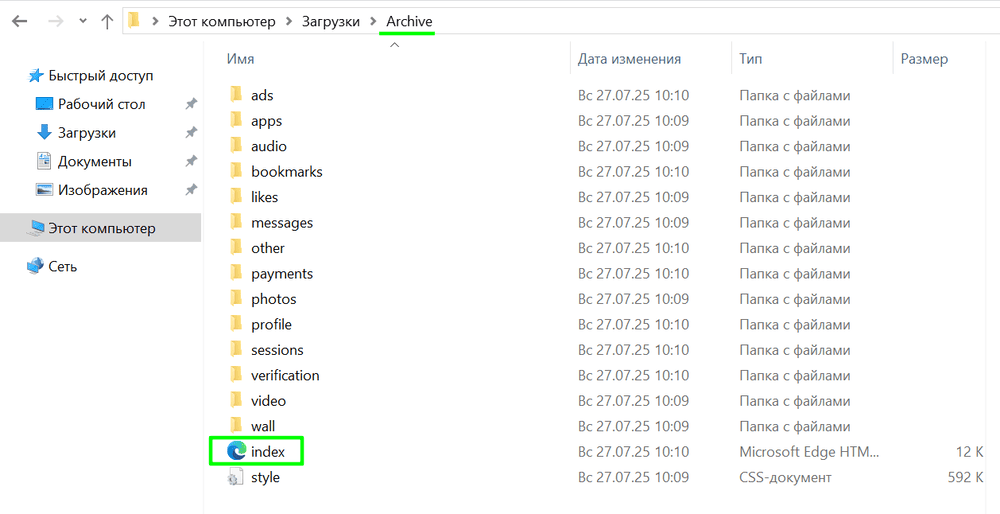Expand chevron after Этот компьютер breadcrumb
Image resolution: width=1000 pixels, height=514 pixels.
289,21
